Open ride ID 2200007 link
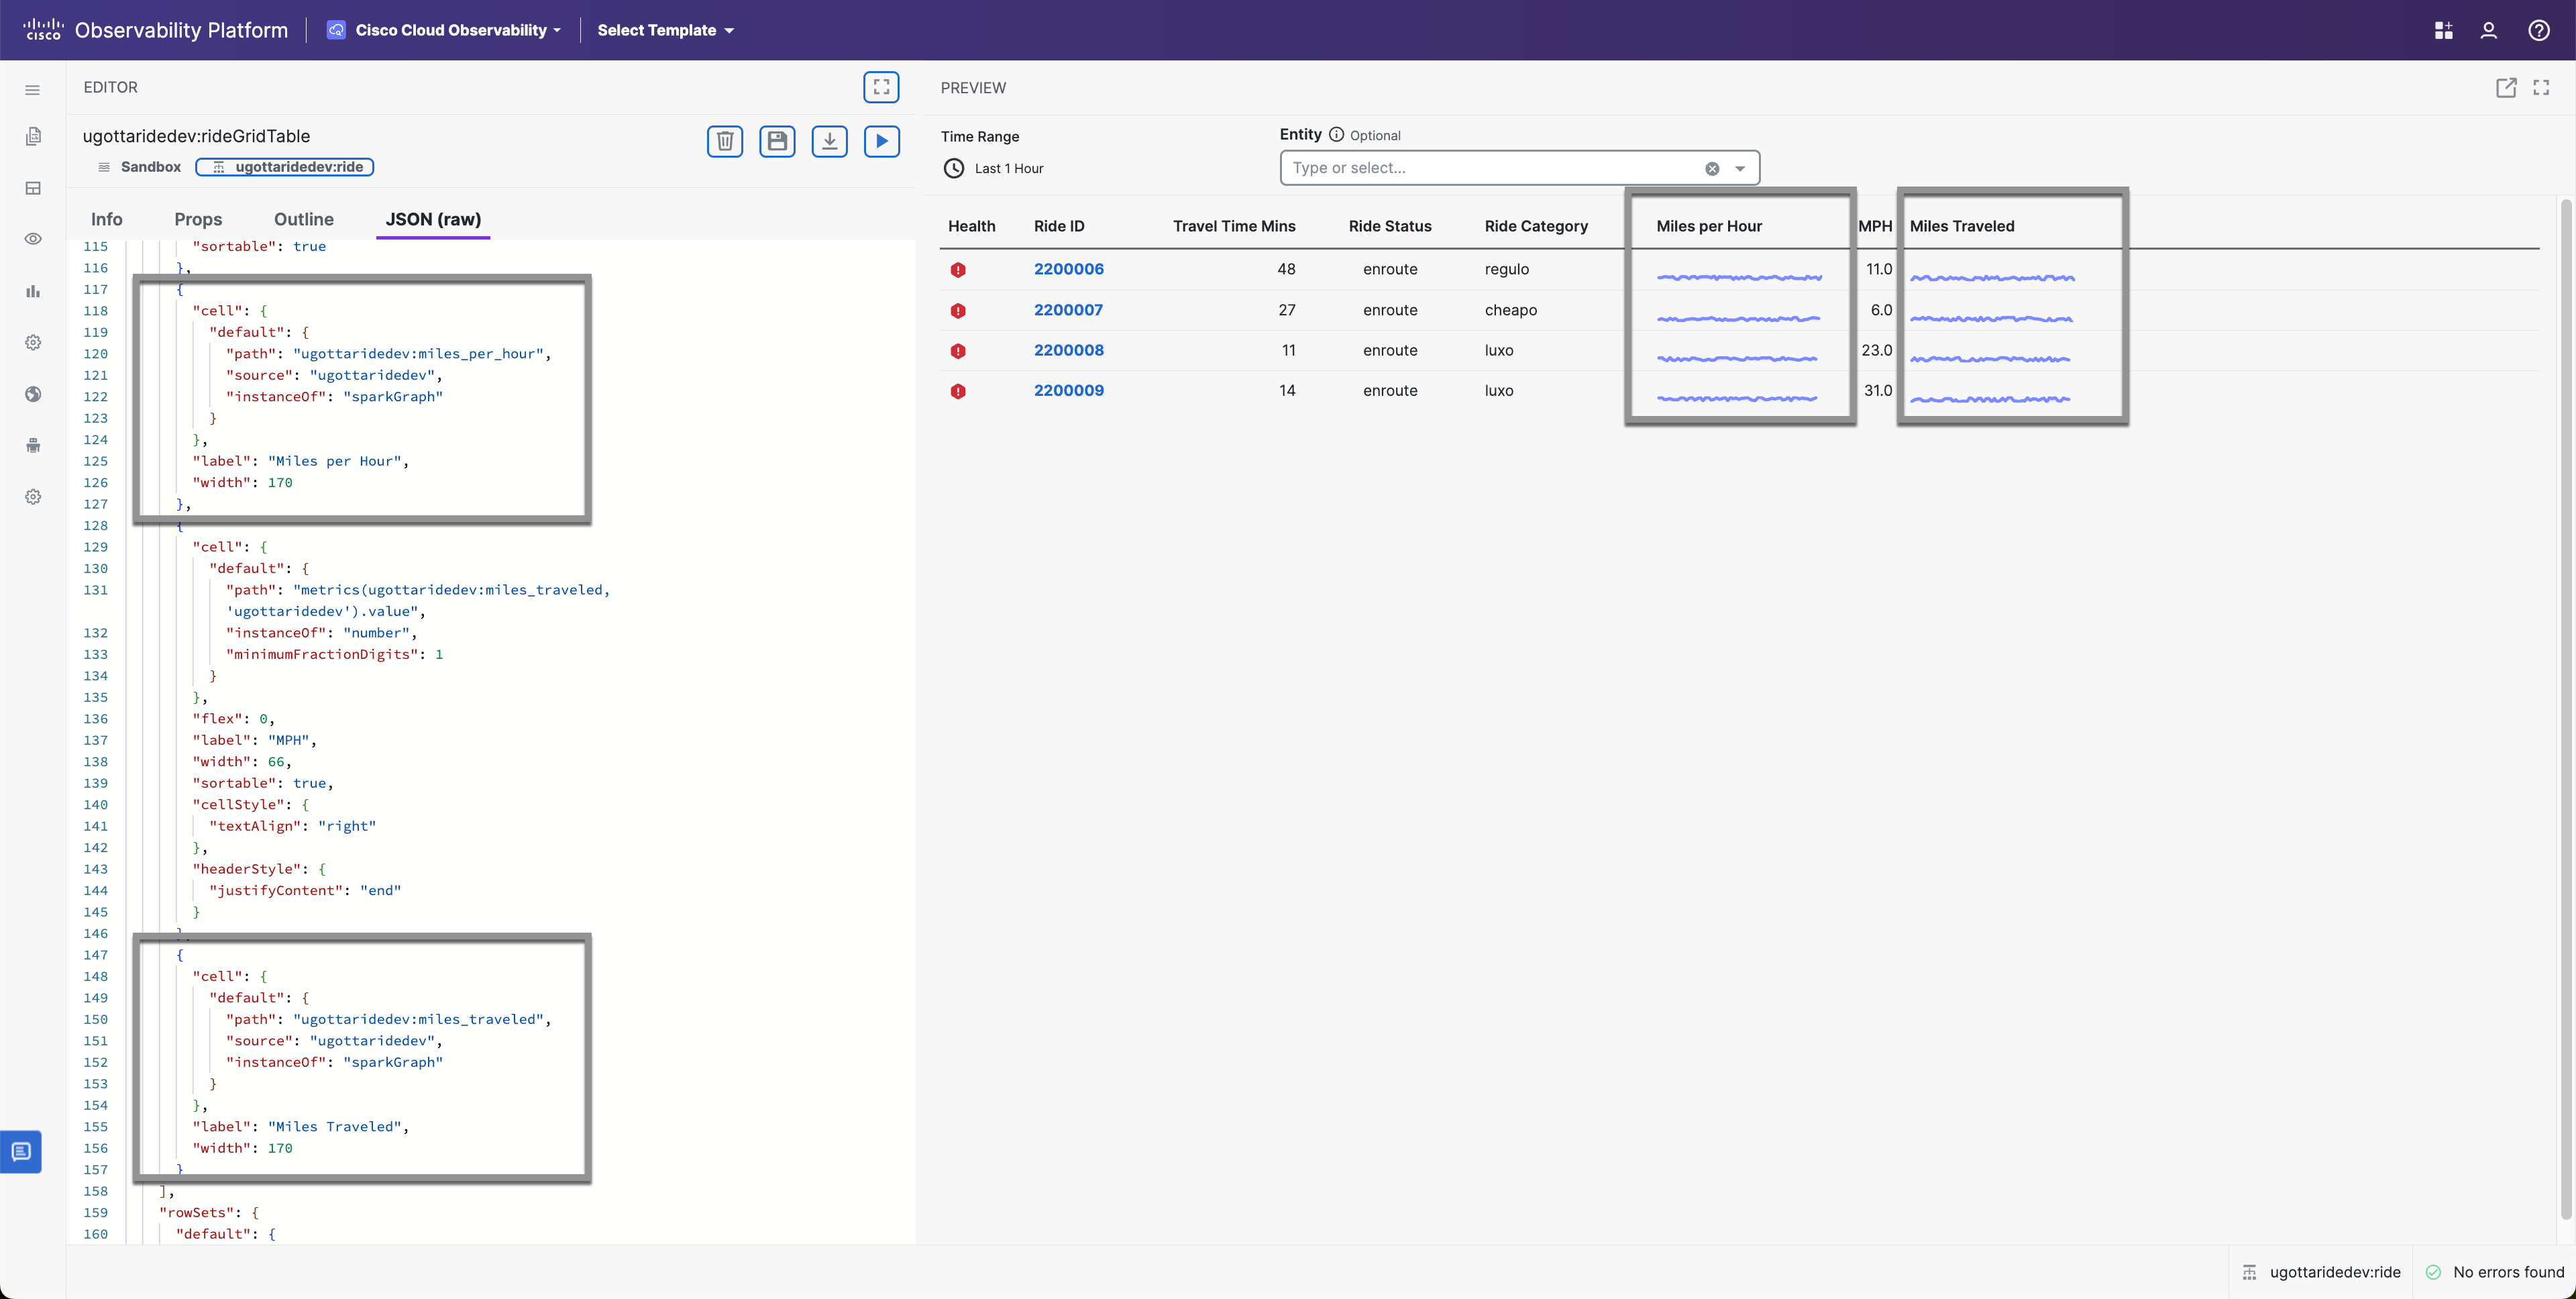 pos(1068,310)
